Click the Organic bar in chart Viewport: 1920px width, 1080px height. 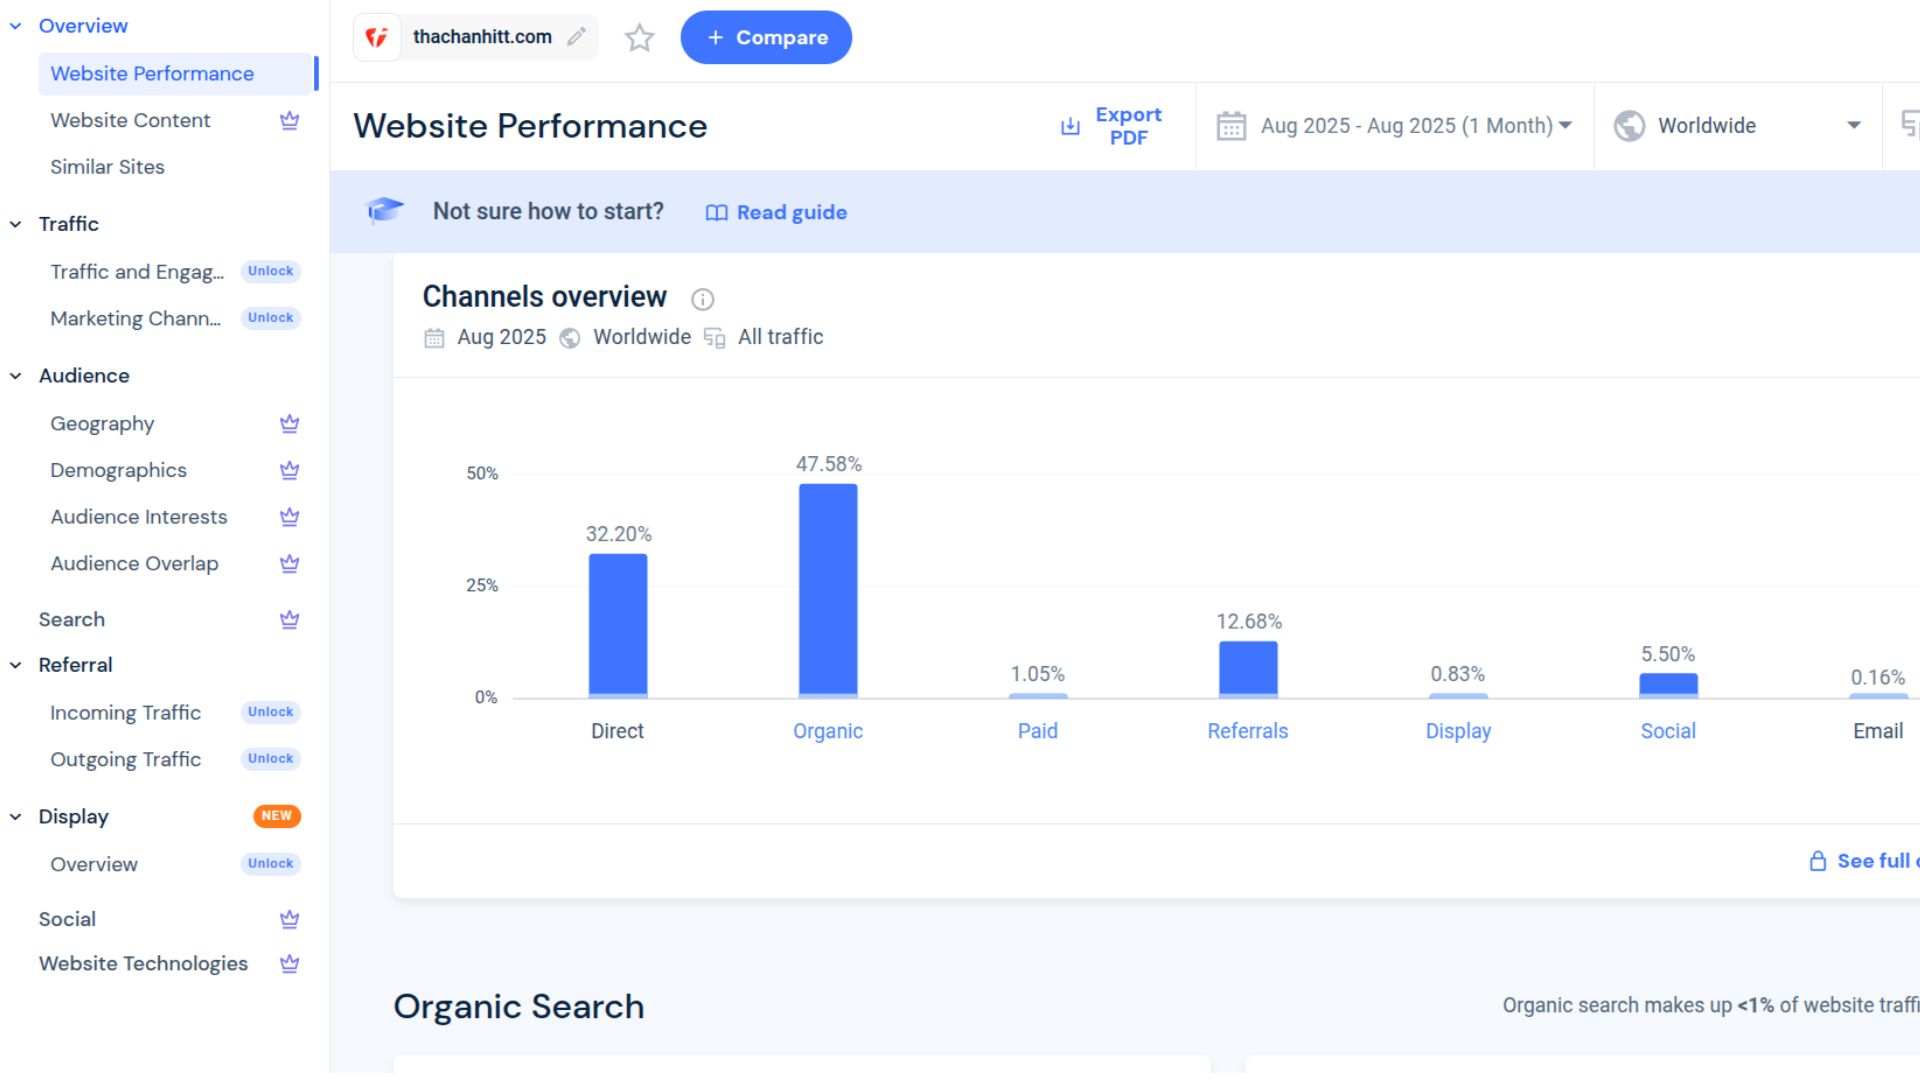(827, 590)
